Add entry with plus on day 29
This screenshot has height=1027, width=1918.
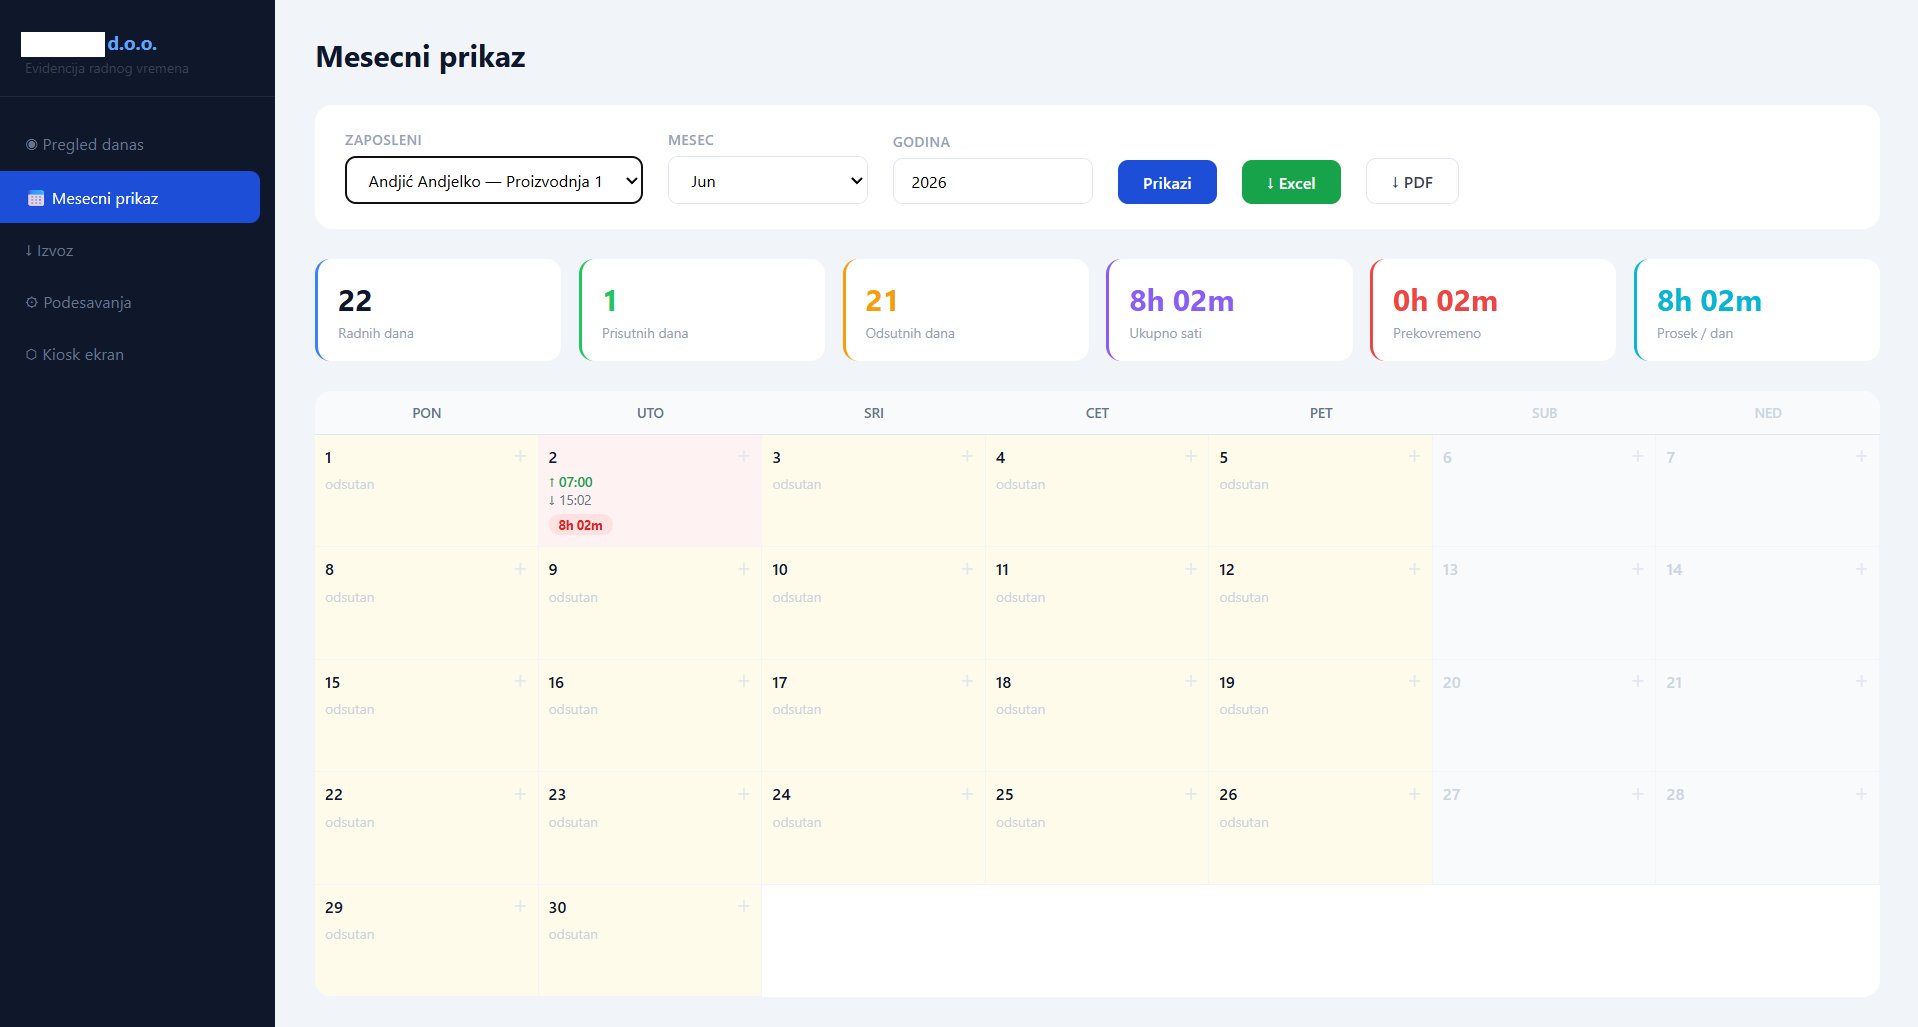tap(520, 906)
